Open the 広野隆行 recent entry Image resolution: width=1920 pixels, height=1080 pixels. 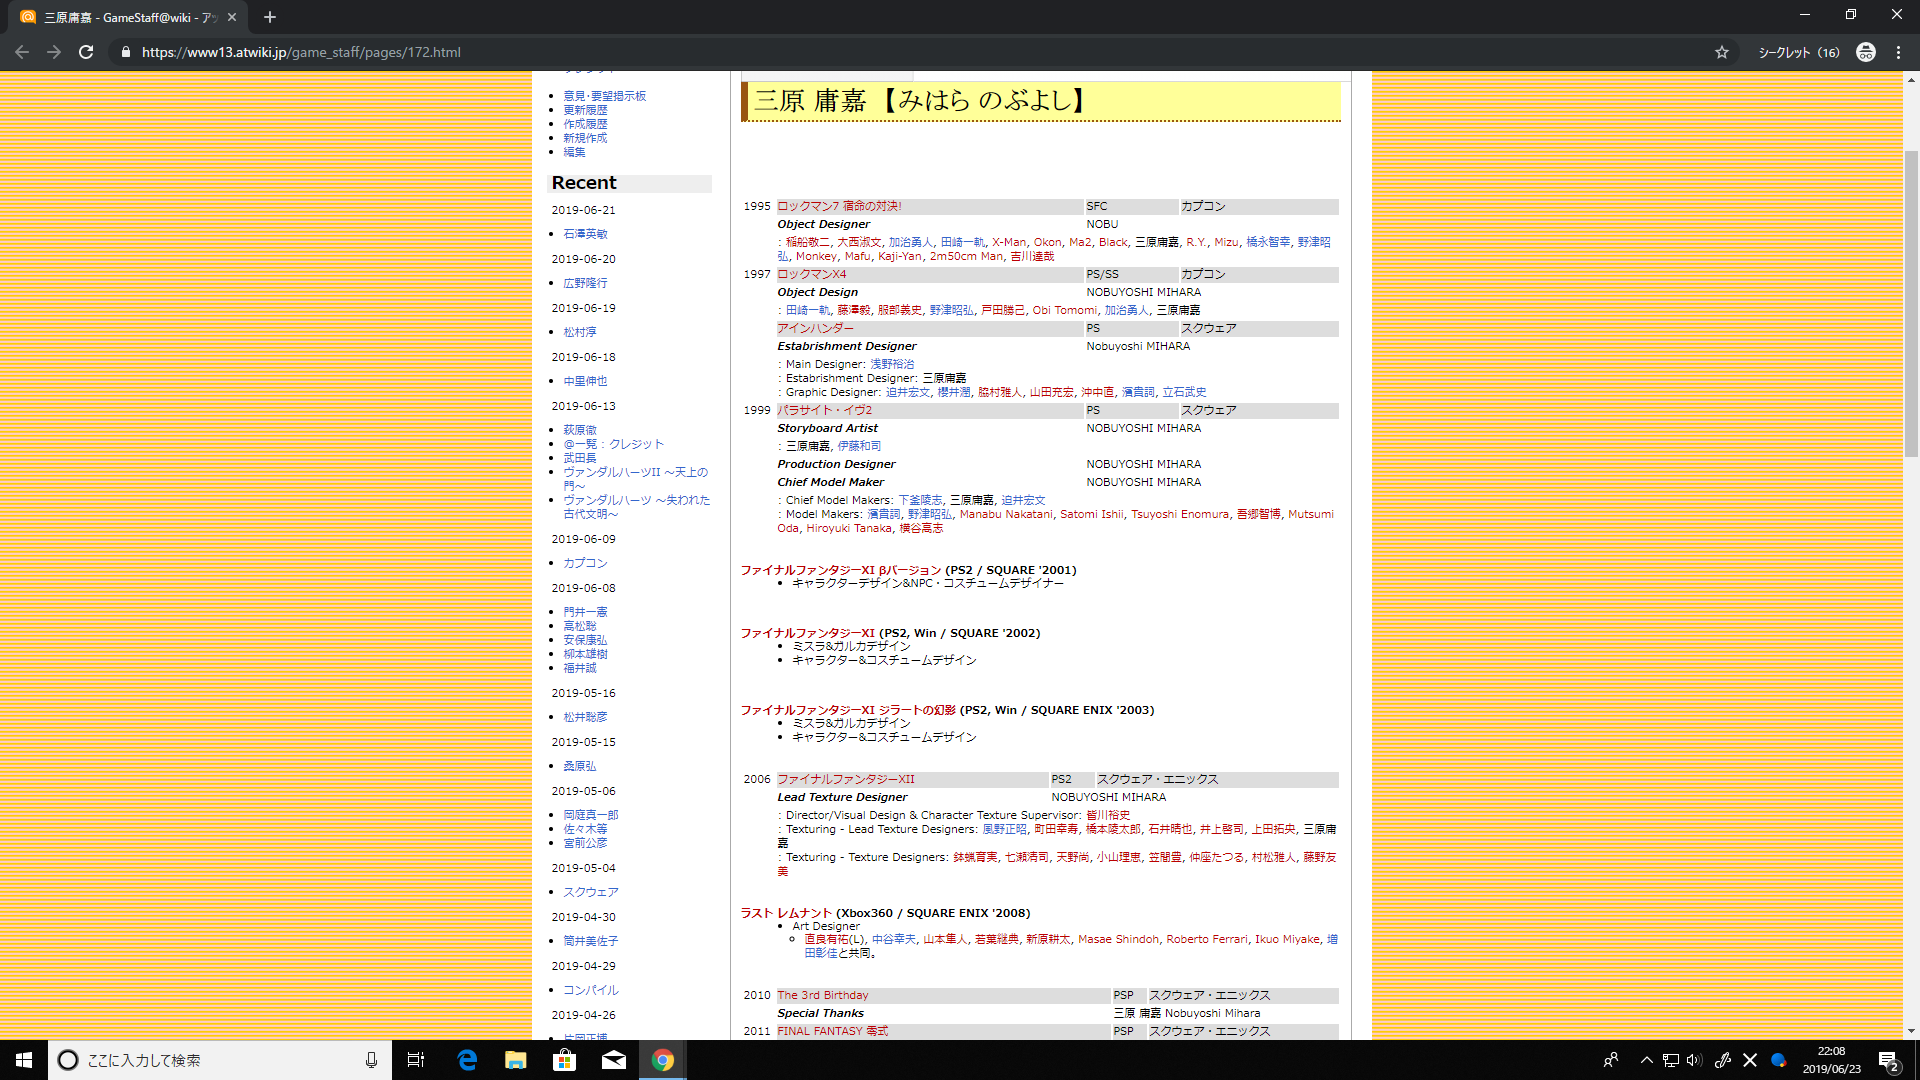tap(585, 283)
